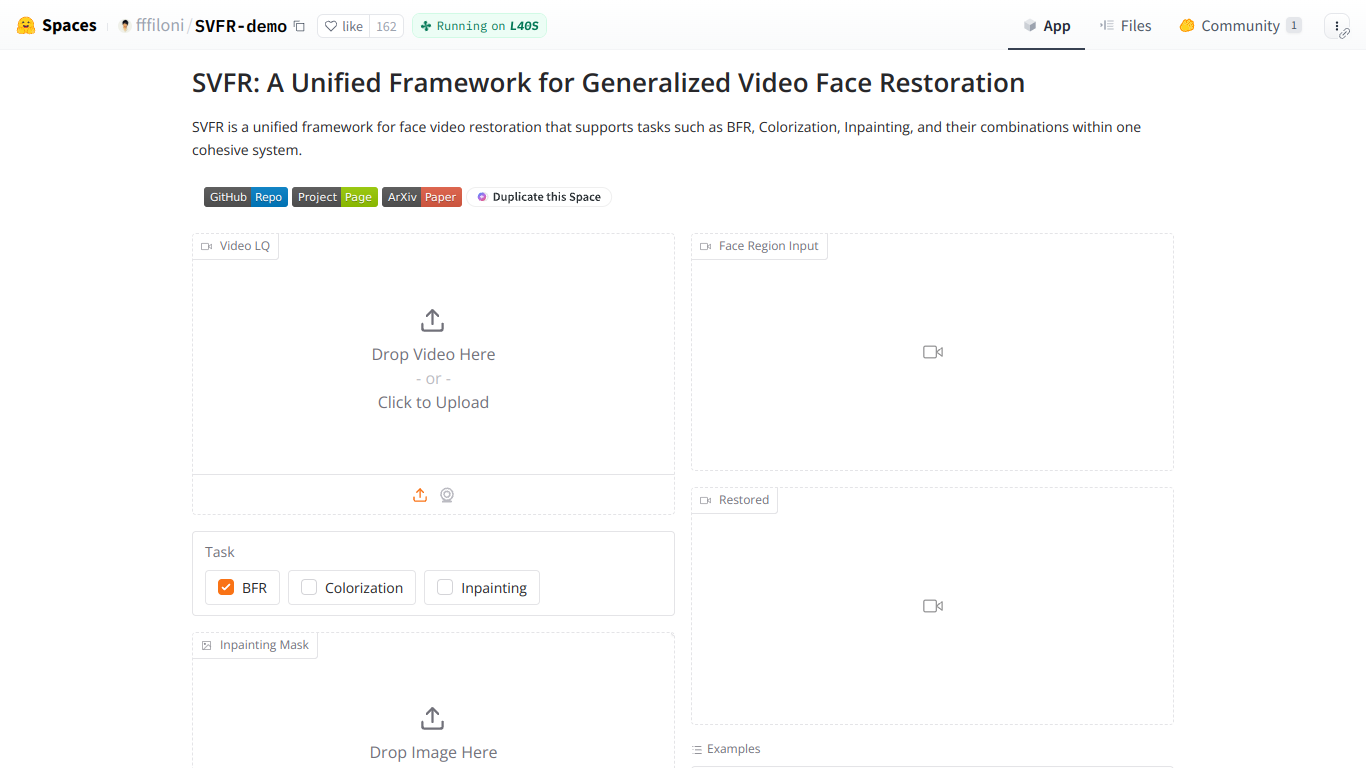The image size is (1366, 768).
Task: Click the Restored label
Action: point(735,500)
